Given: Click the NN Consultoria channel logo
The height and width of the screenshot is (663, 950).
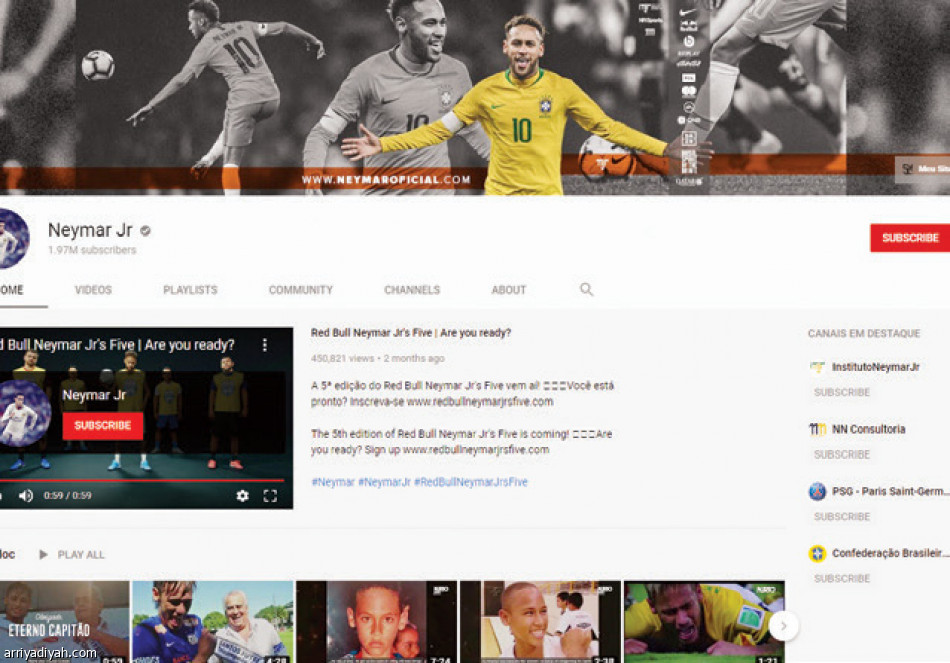Looking at the screenshot, I should [817, 429].
